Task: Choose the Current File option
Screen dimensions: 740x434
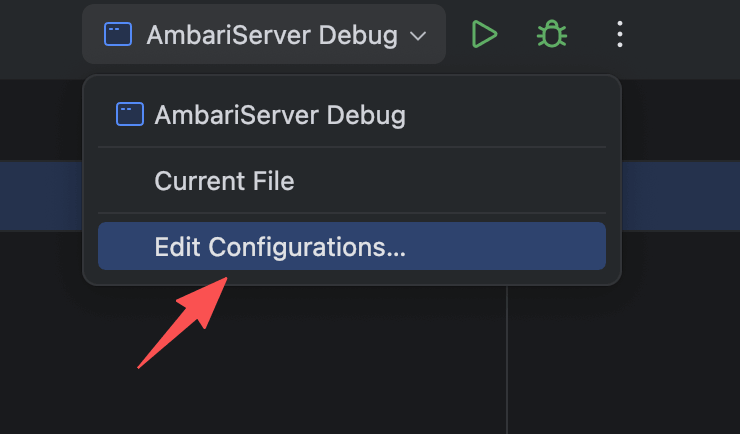Action: click(224, 181)
